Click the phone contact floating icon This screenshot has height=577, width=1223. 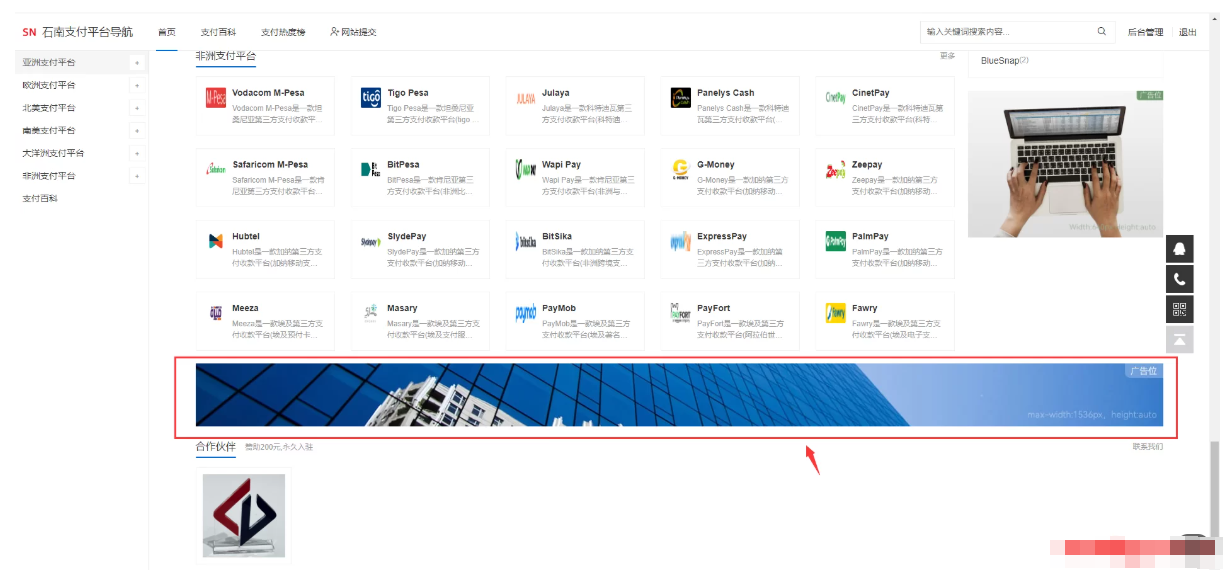[x=1180, y=279]
